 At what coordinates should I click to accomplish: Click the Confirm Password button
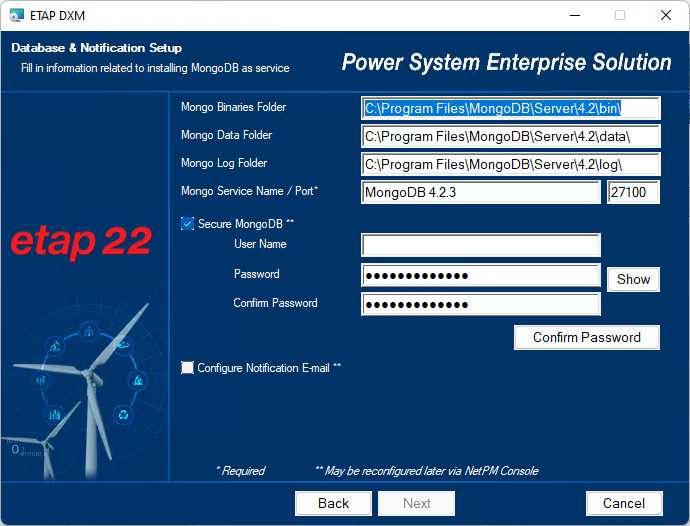tap(587, 338)
